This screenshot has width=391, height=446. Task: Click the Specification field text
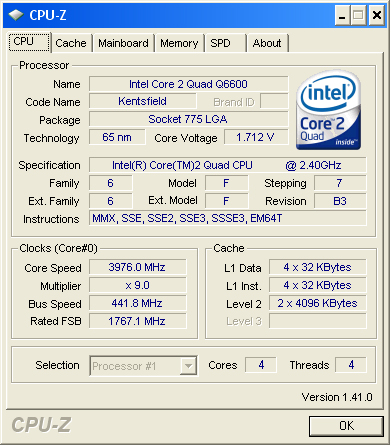227,165
